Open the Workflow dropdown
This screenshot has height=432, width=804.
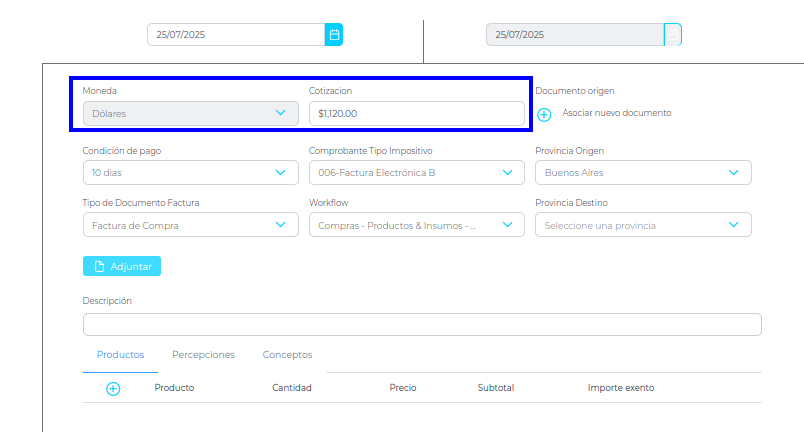click(416, 225)
